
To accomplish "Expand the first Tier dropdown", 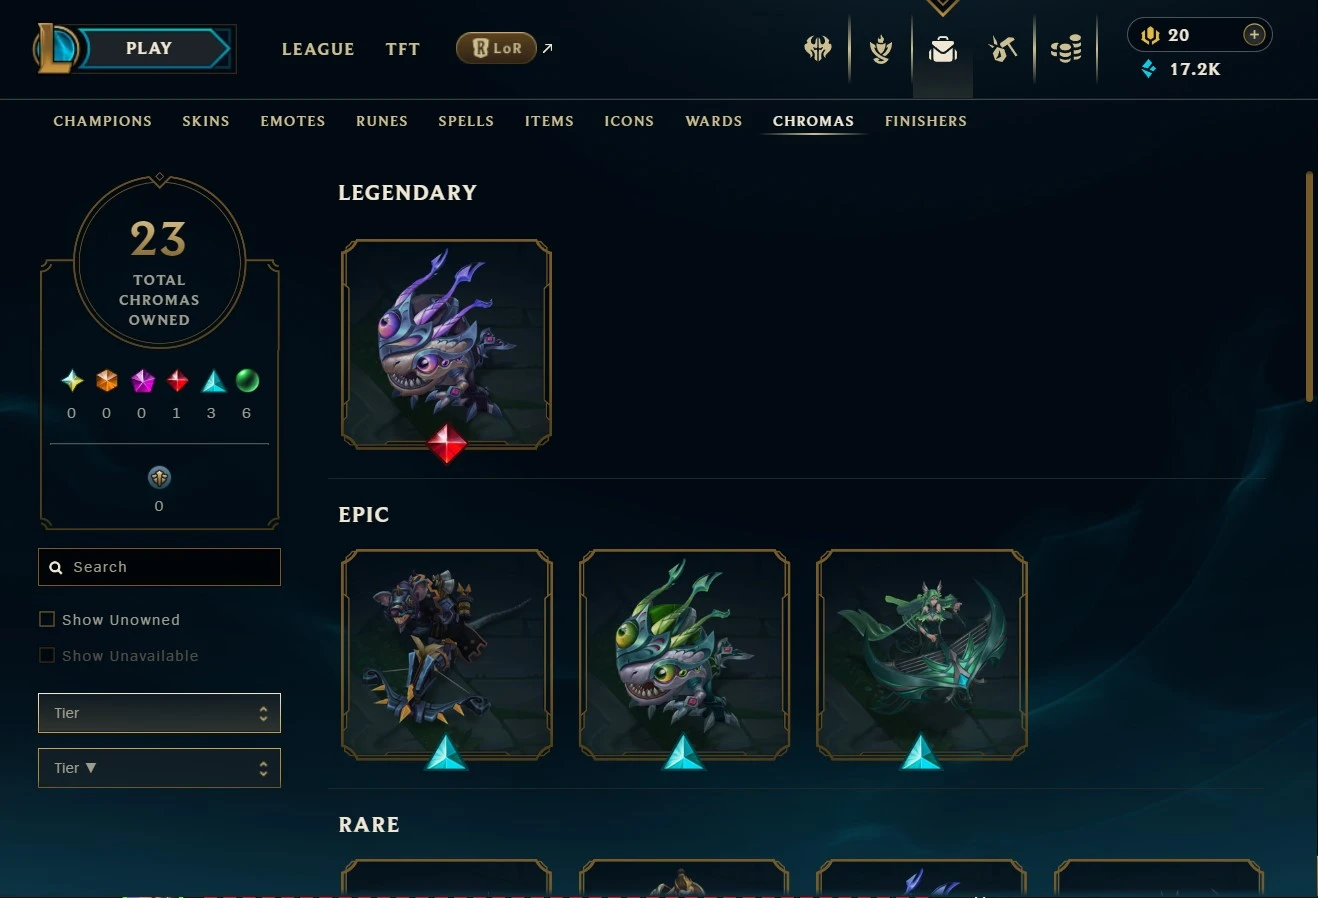I will tap(159, 713).
